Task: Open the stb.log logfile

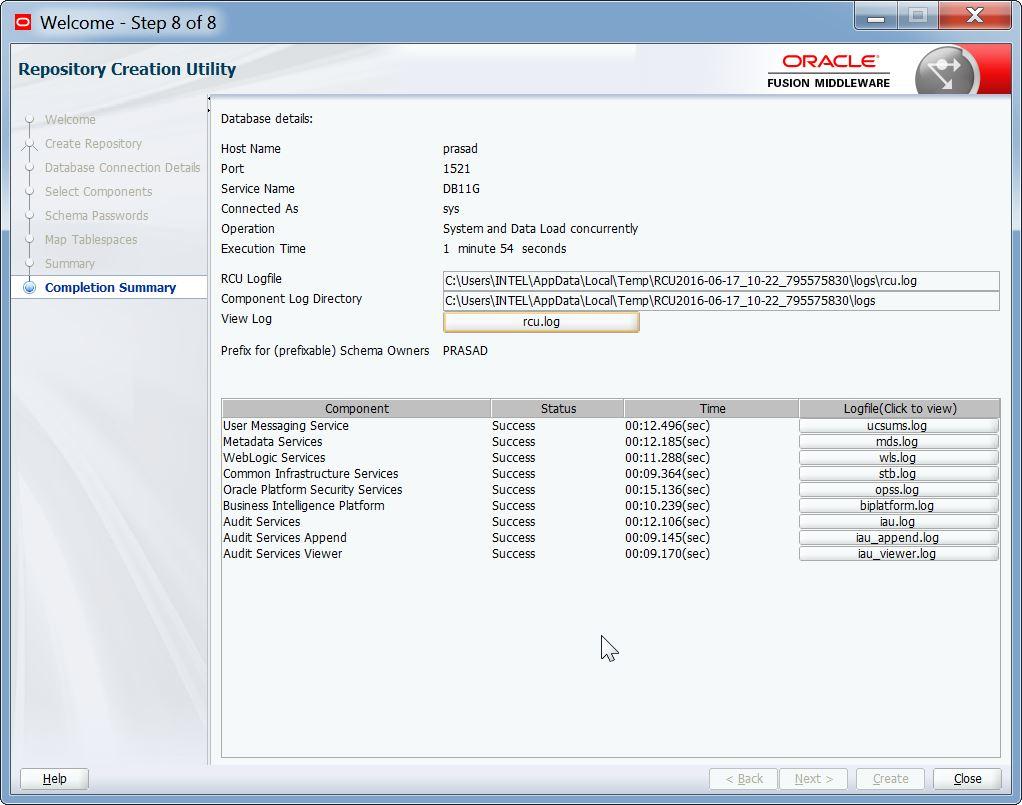Action: 899,474
